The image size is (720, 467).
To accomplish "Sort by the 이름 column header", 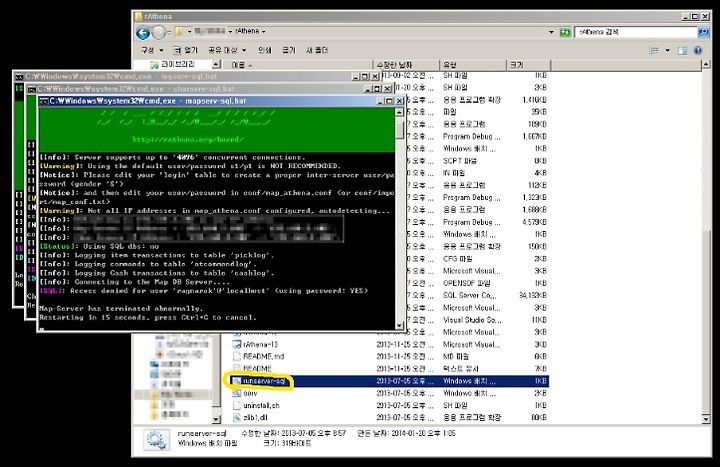I will coord(298,65).
